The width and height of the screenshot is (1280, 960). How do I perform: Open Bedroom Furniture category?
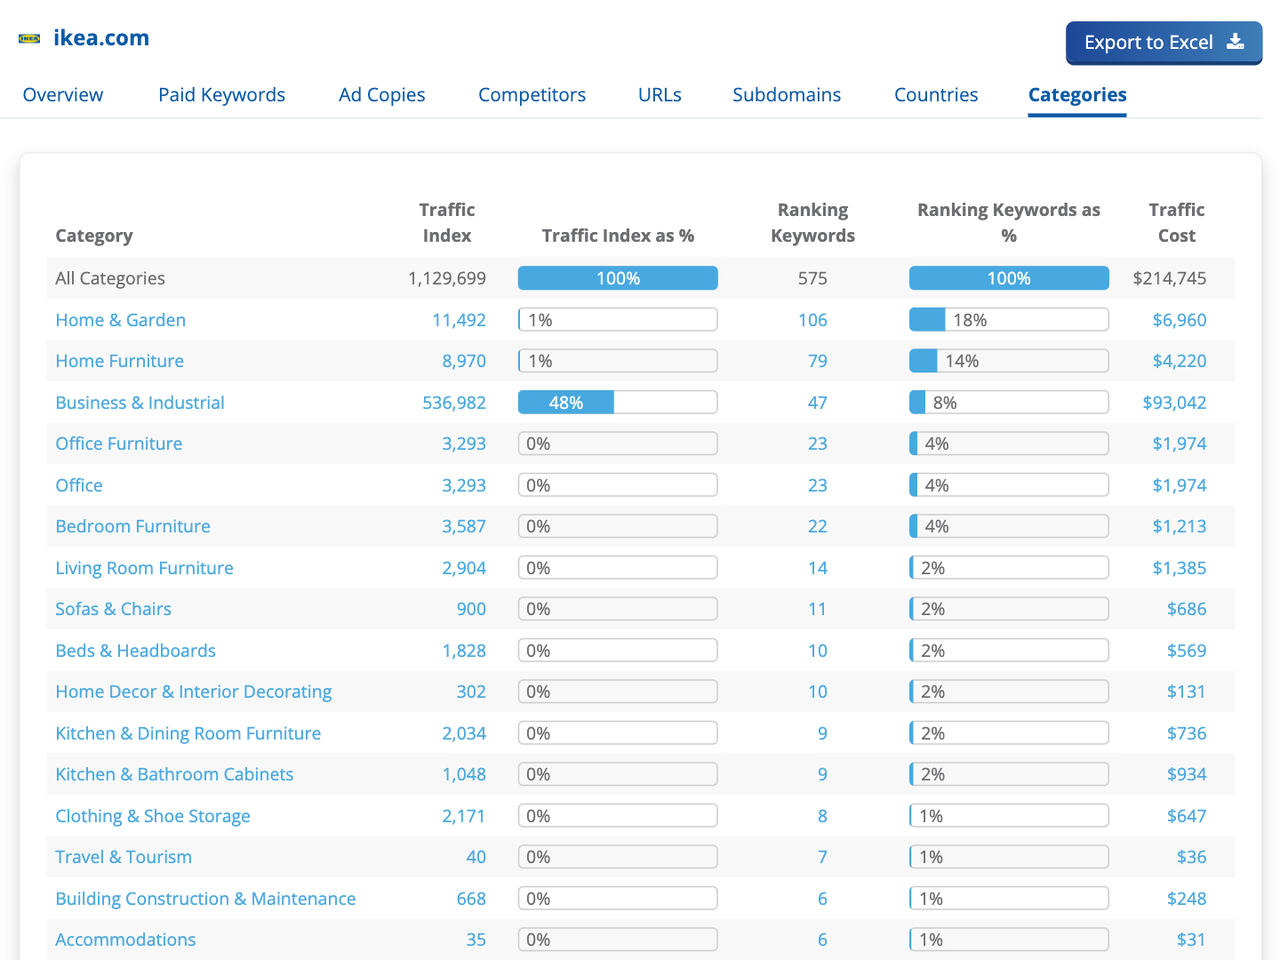point(133,526)
